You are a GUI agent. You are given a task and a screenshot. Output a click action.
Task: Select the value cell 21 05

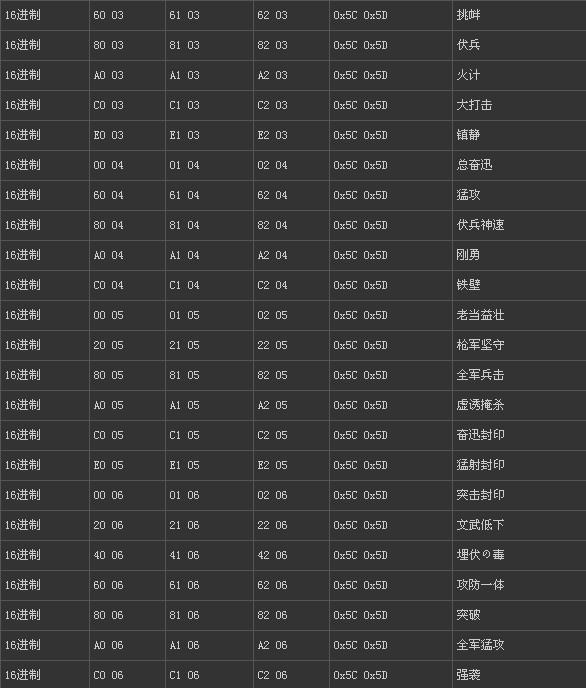click(209, 345)
